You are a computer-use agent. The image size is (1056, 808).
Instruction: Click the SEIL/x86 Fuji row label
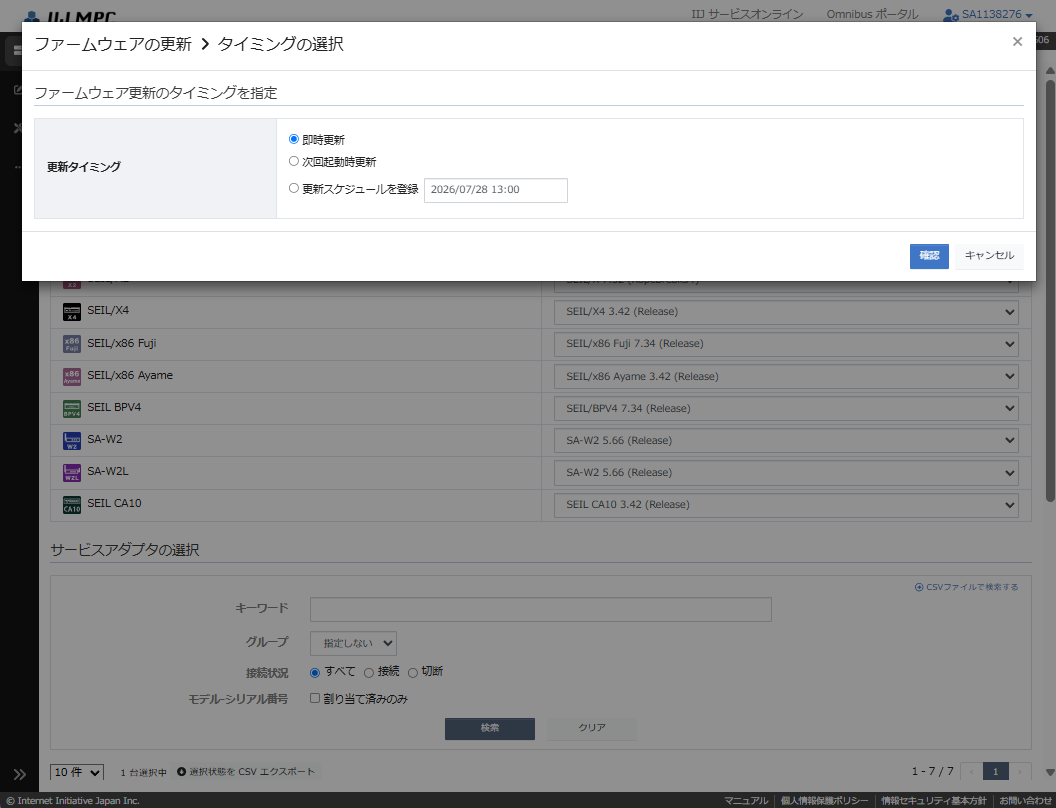tap(122, 343)
